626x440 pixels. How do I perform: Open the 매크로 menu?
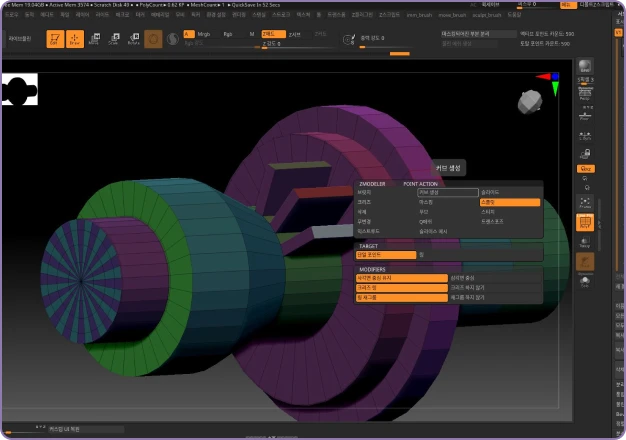coord(122,15)
